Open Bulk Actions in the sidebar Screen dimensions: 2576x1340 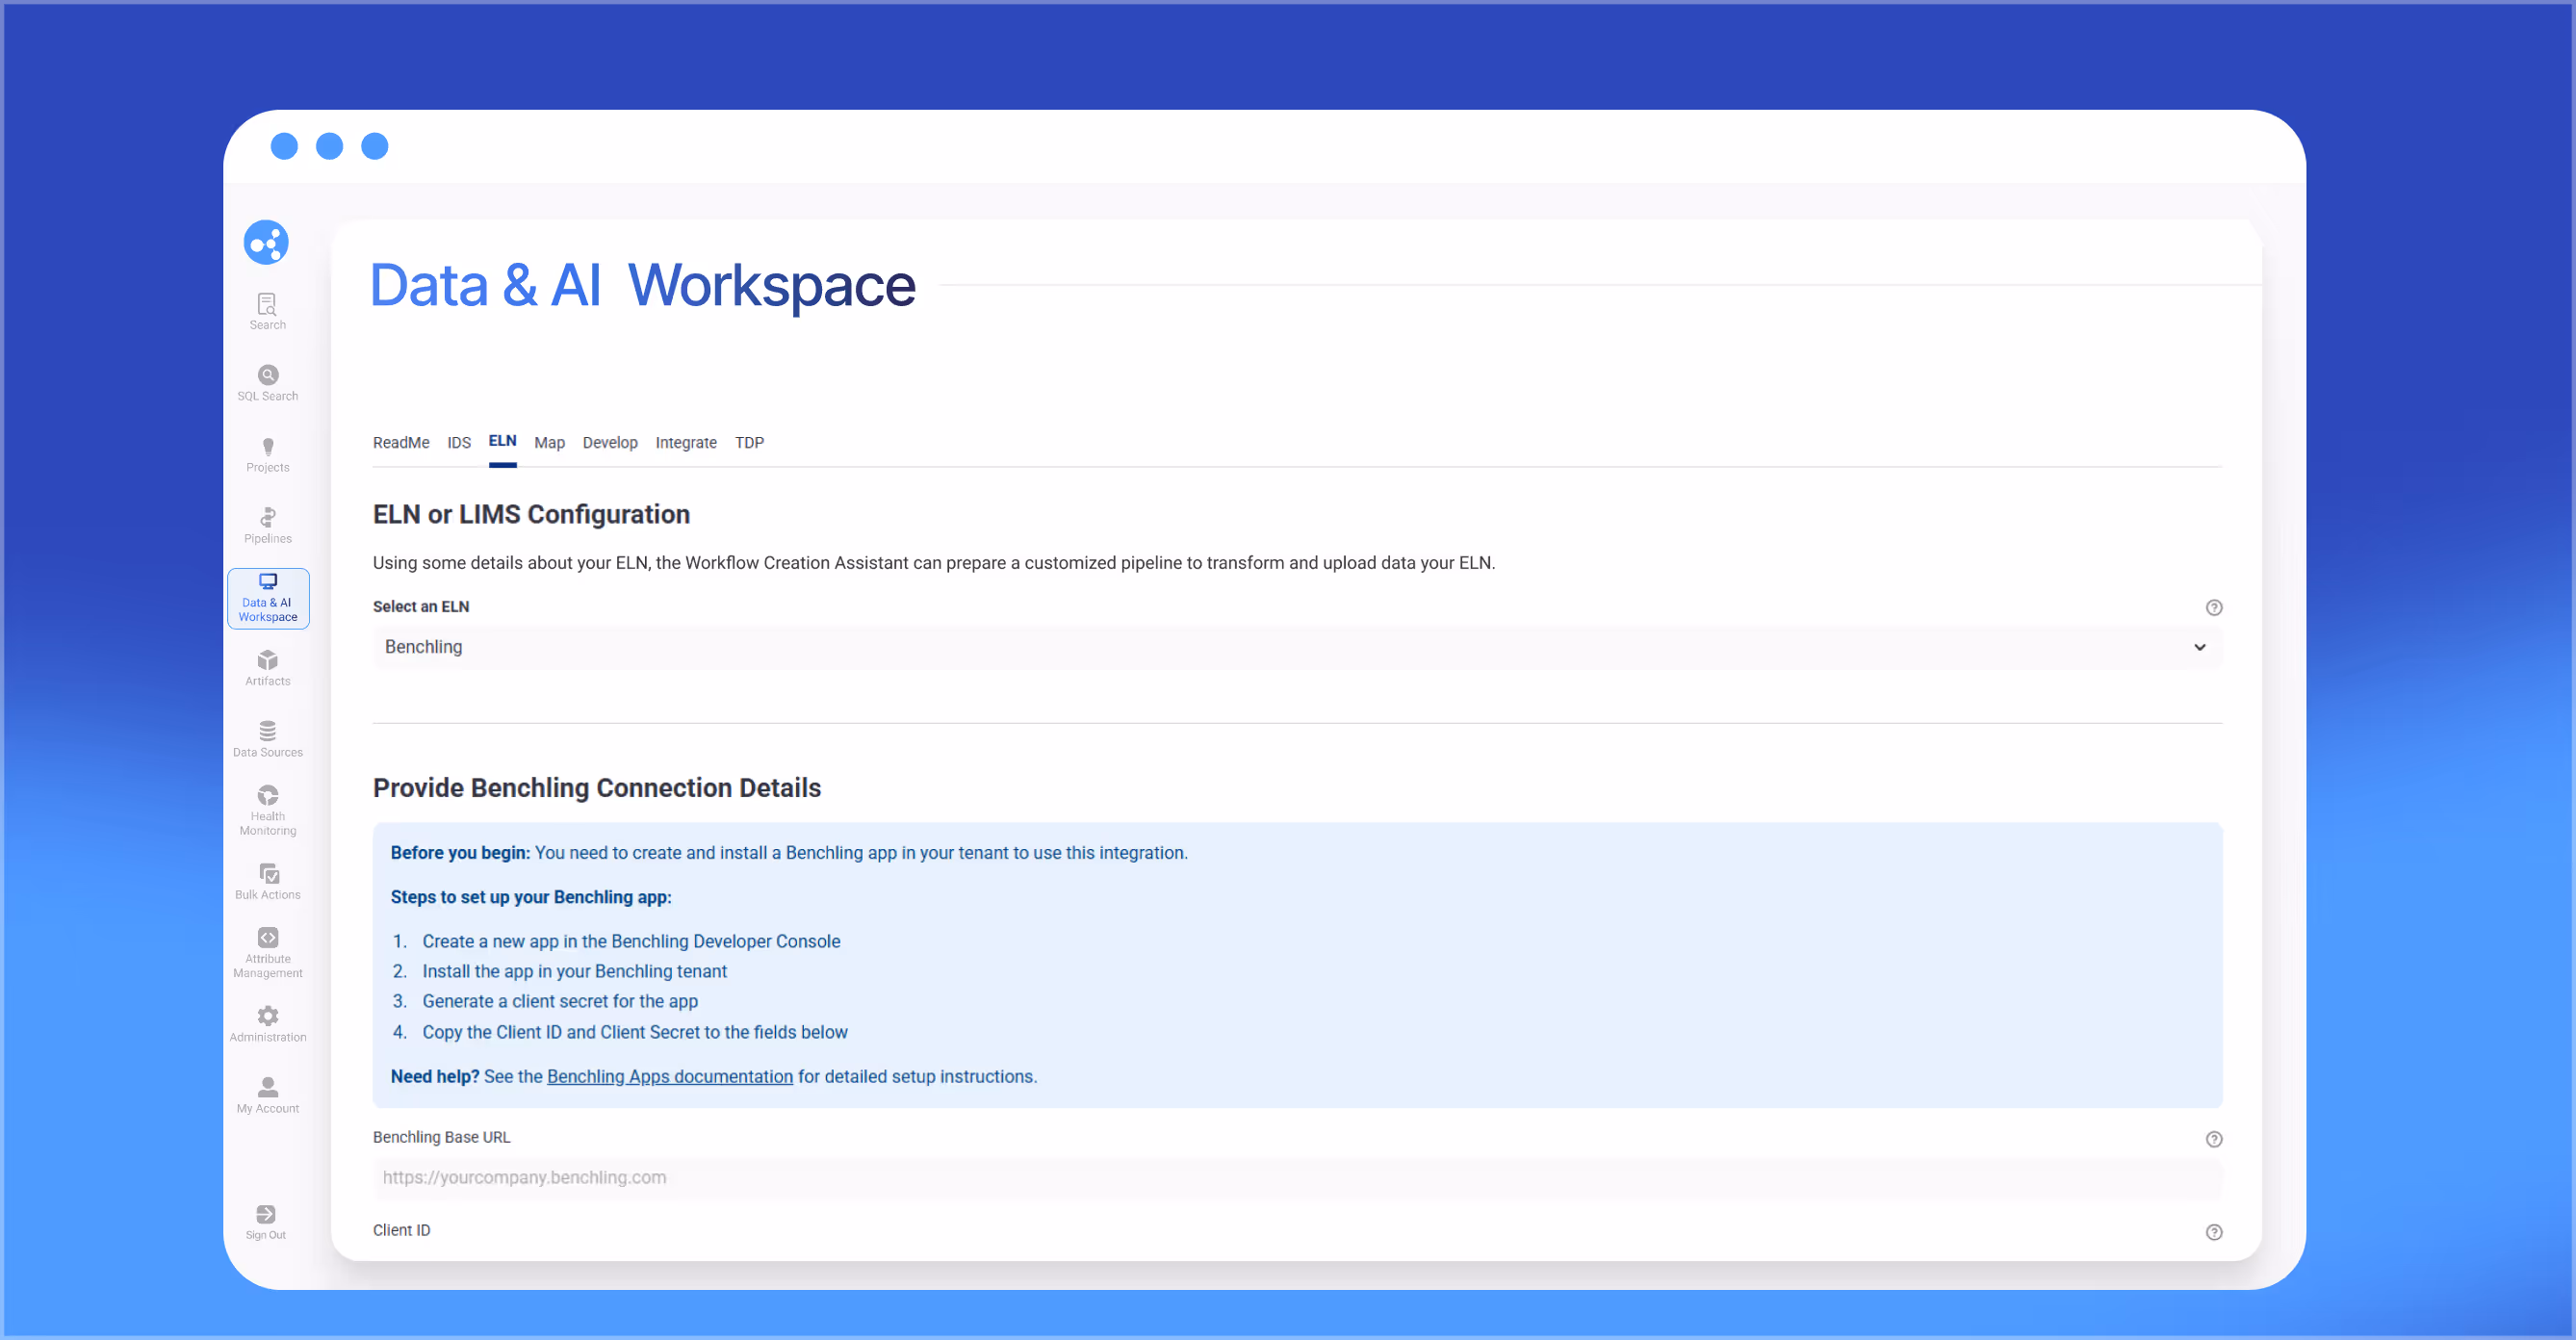267,881
